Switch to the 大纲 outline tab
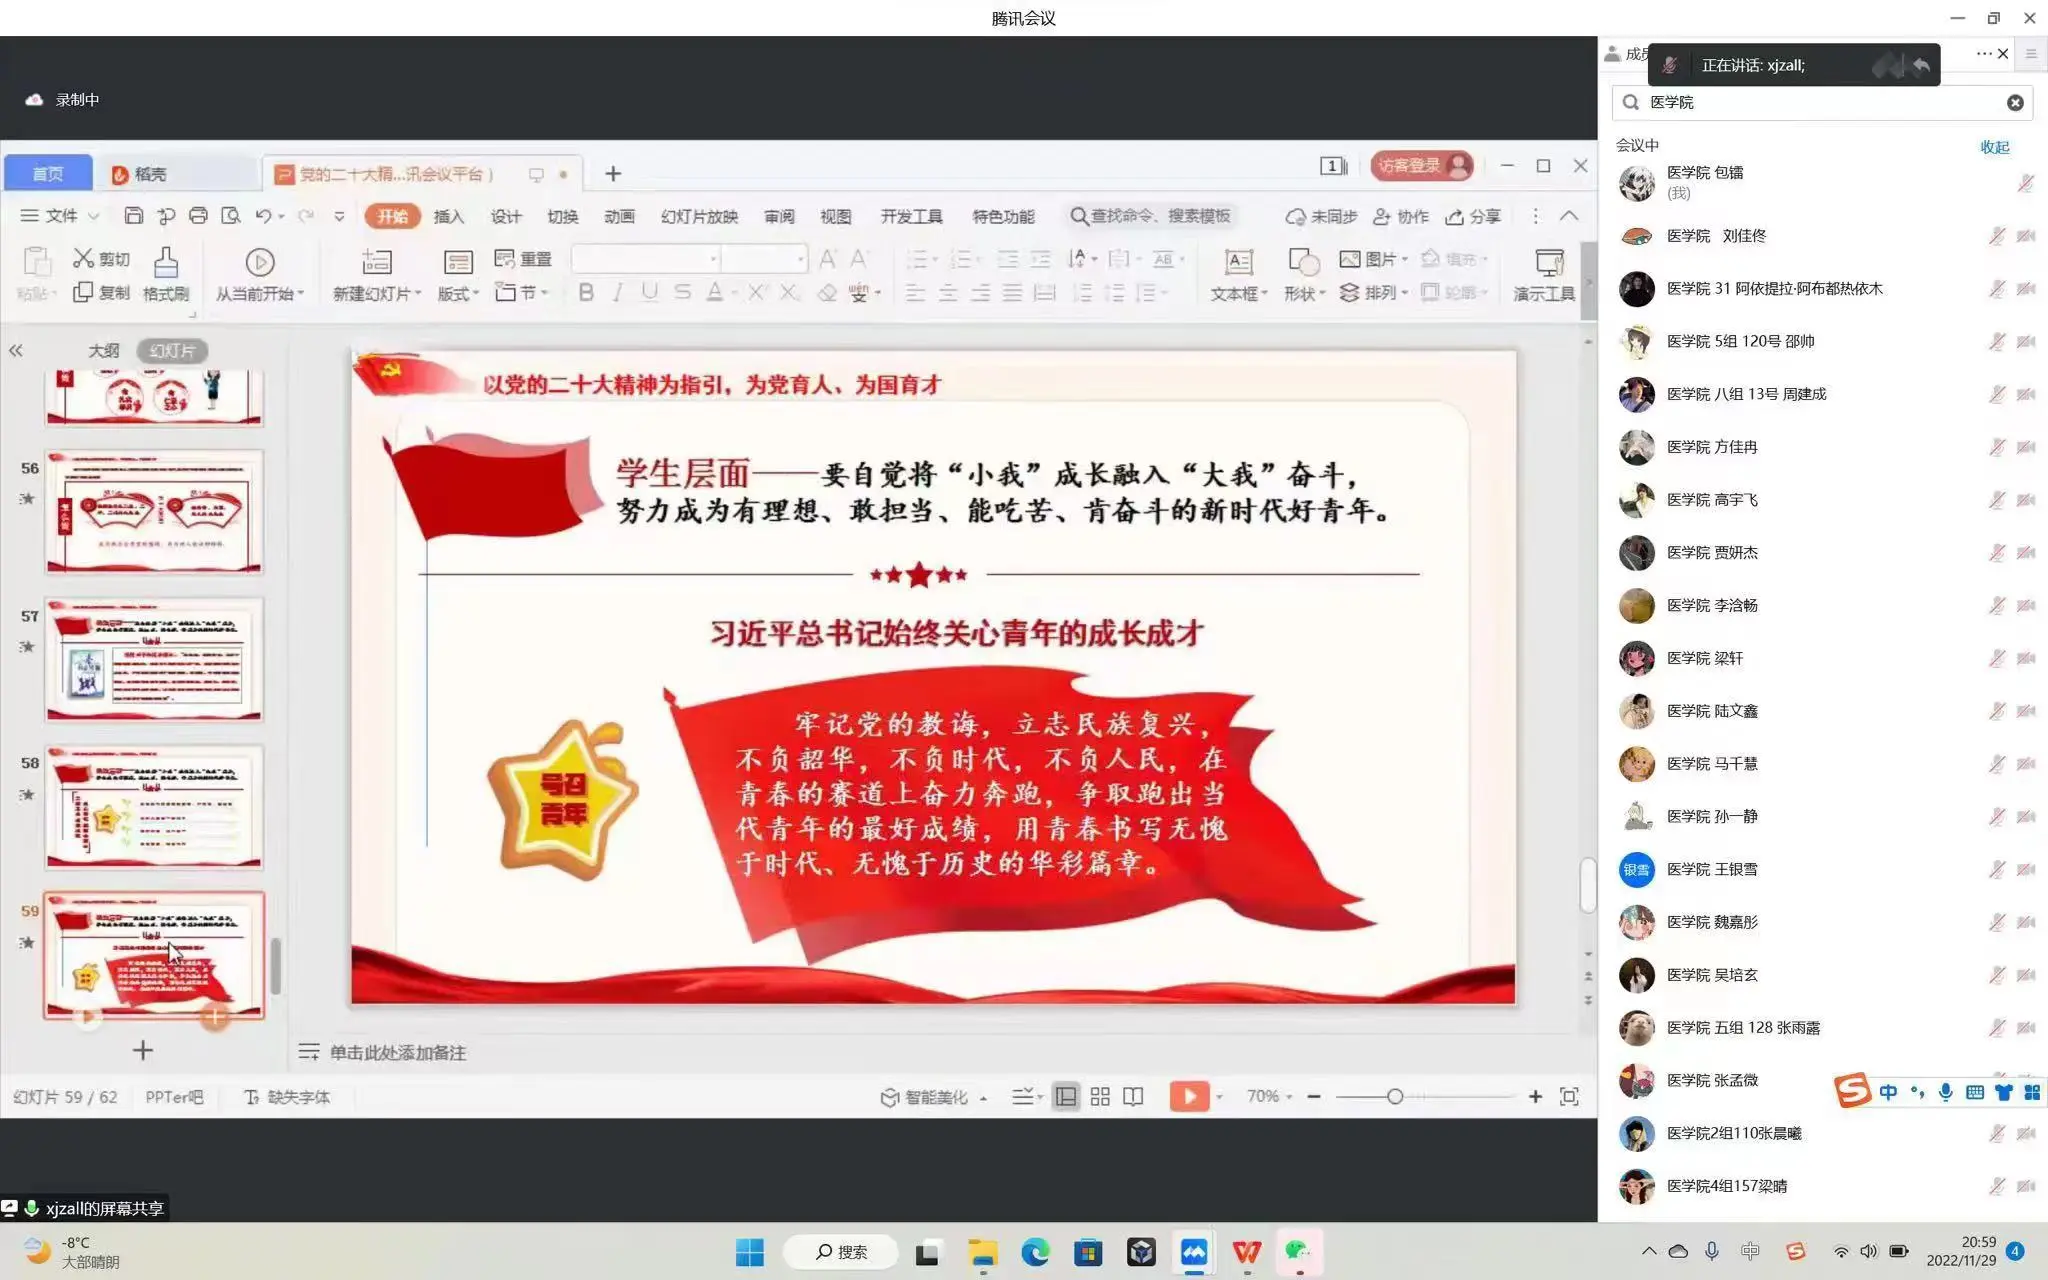Screen dimensions: 2048x1280 pos(103,350)
